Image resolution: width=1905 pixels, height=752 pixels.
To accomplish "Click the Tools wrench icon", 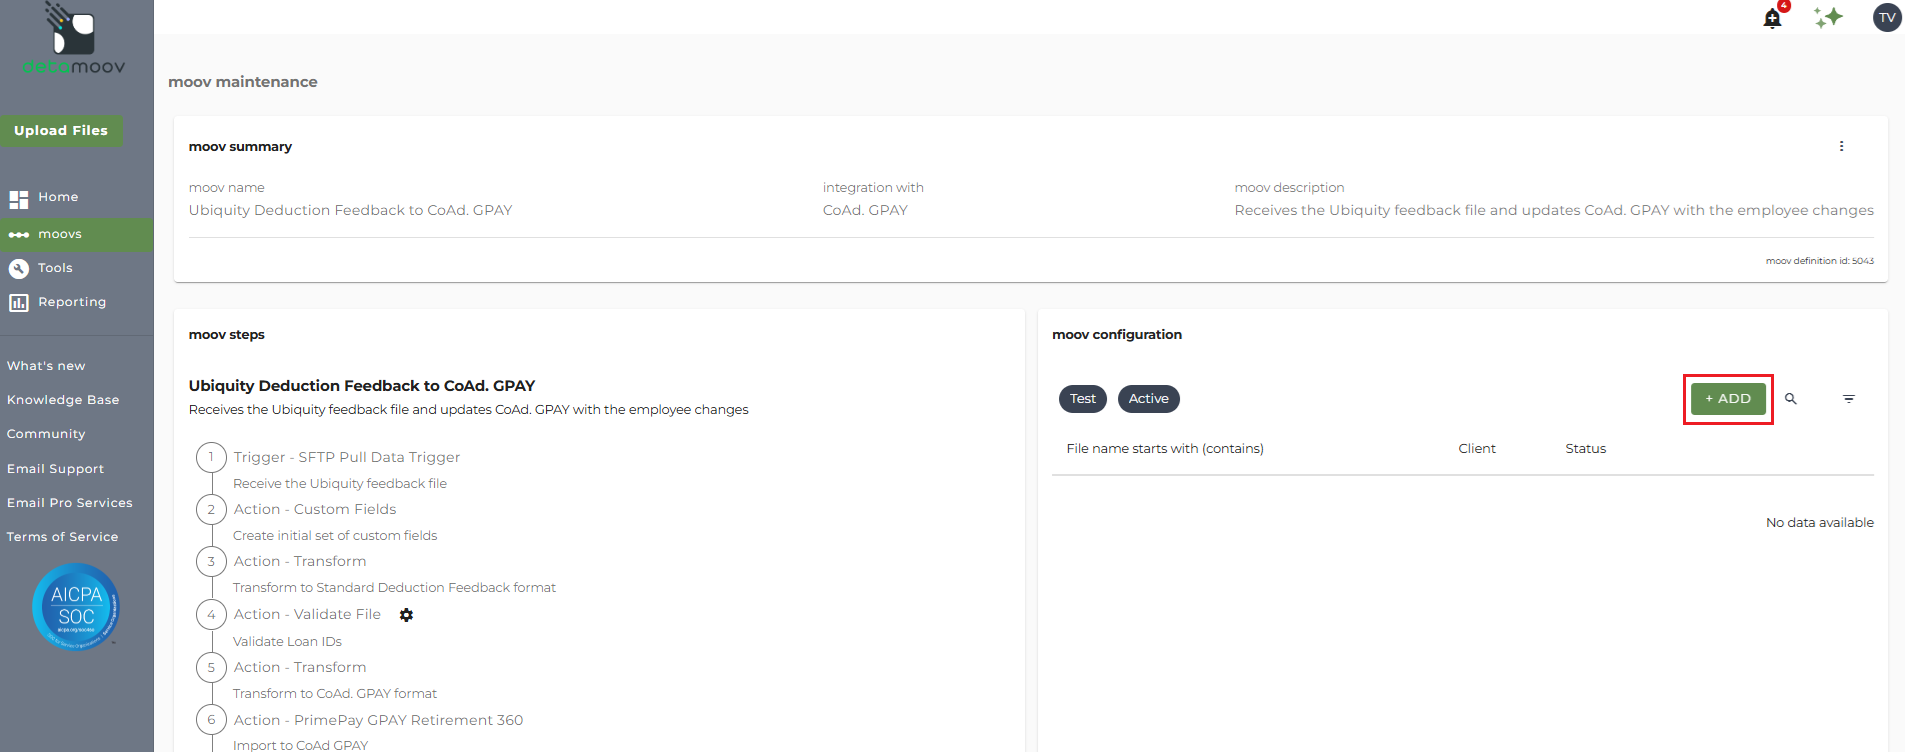I will point(19,268).
